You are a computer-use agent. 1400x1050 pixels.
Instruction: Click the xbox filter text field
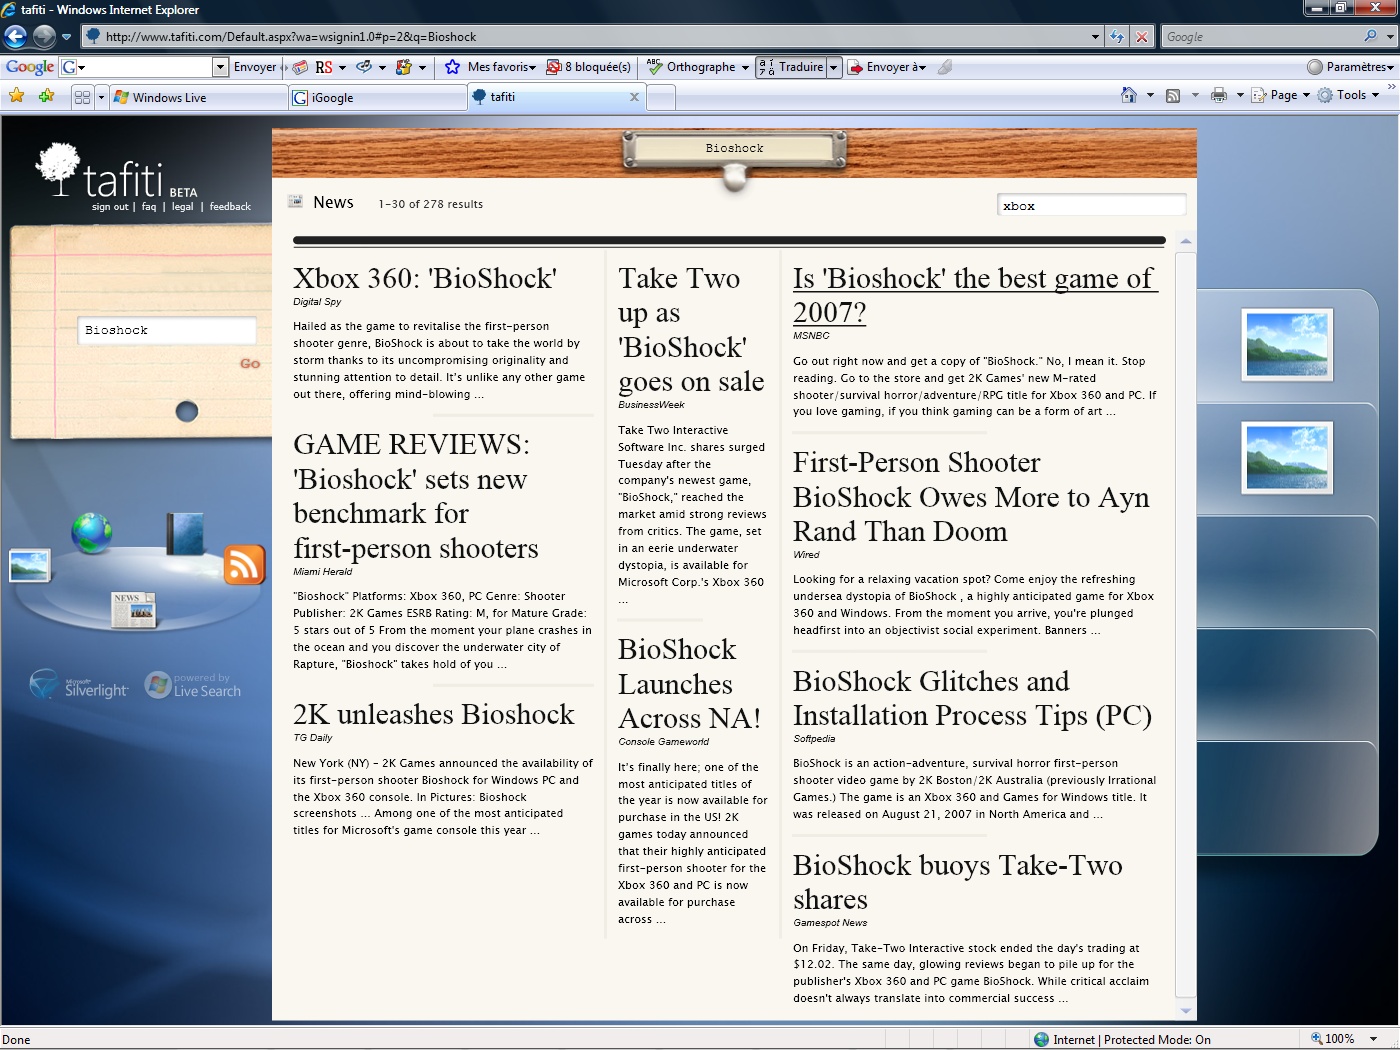coord(1091,206)
